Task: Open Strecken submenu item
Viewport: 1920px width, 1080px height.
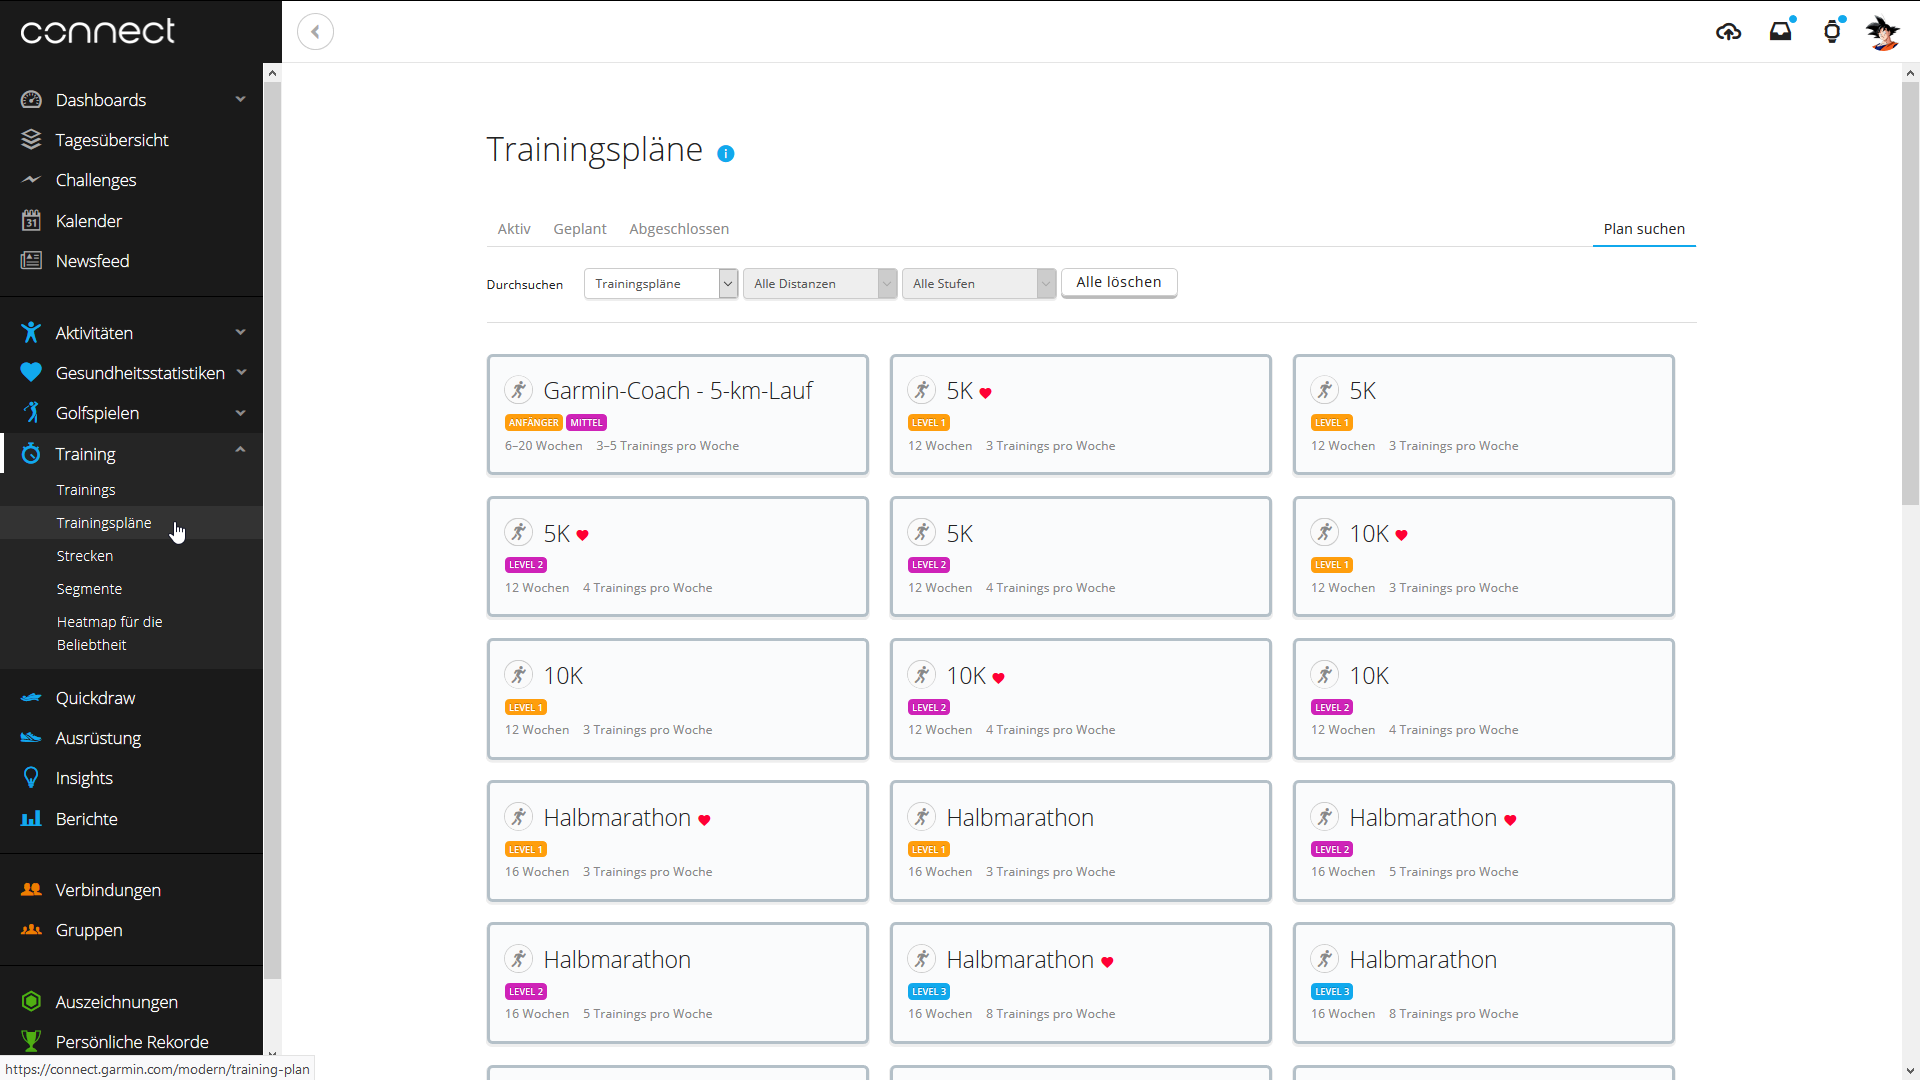Action: [85, 556]
